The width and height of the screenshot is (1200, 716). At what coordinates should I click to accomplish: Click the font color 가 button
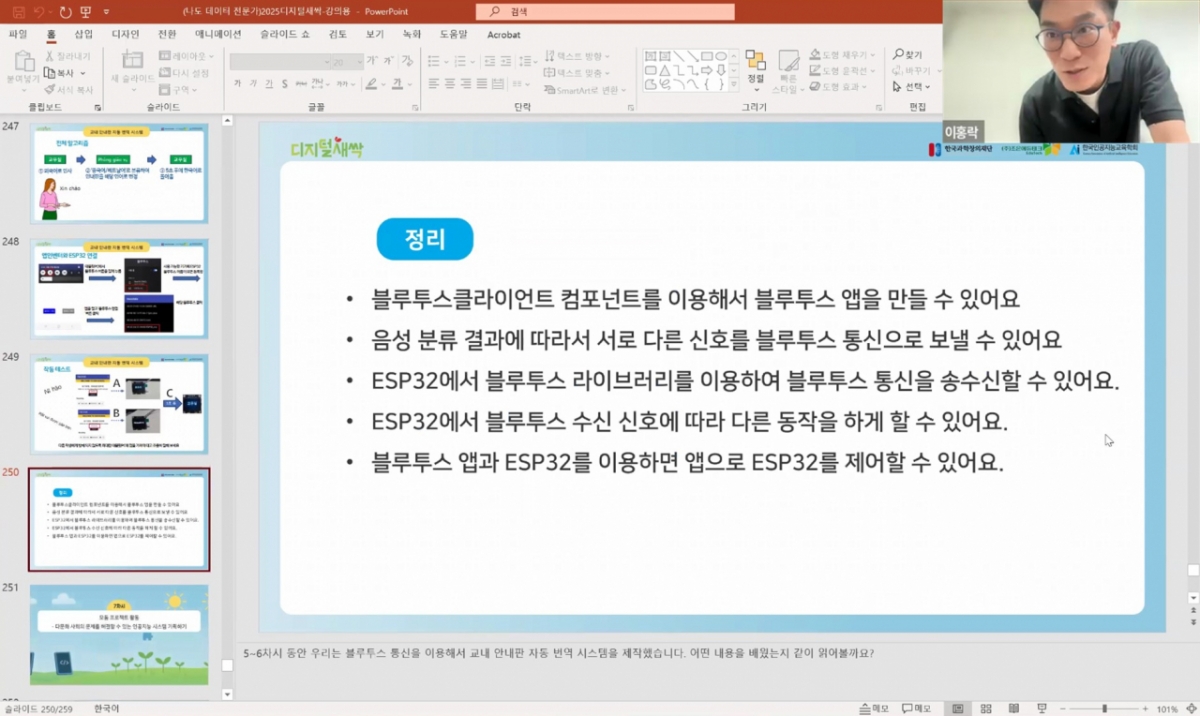click(x=396, y=84)
